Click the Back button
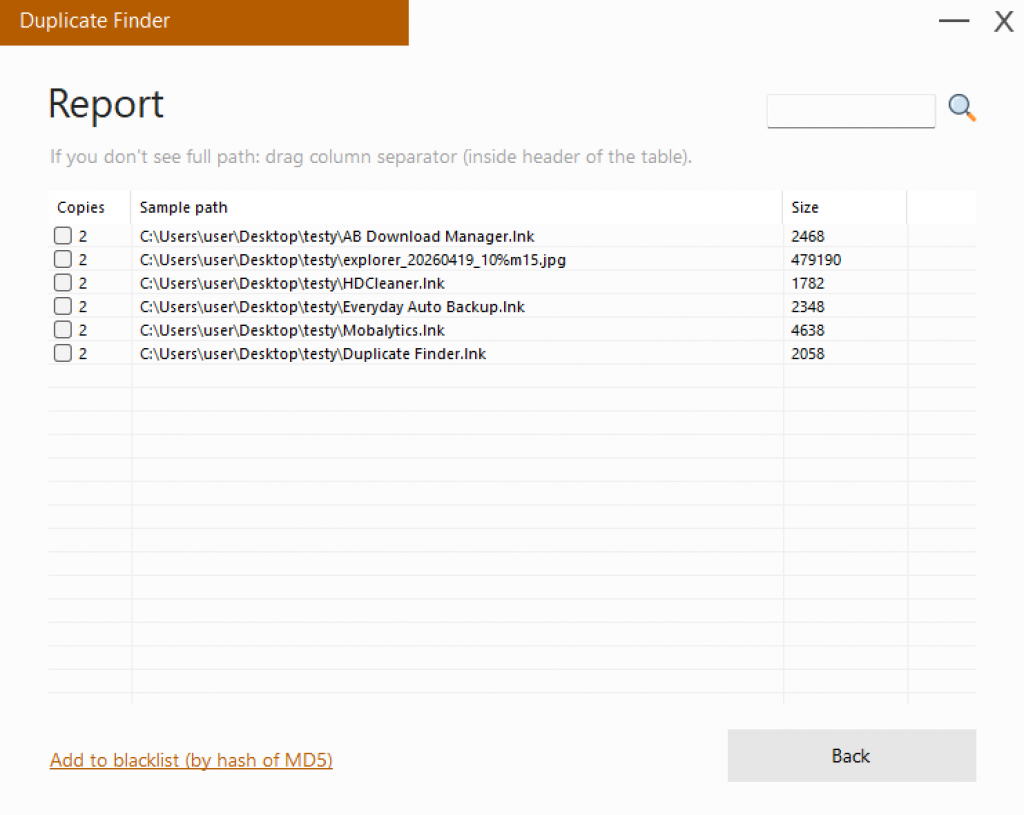 (x=850, y=756)
